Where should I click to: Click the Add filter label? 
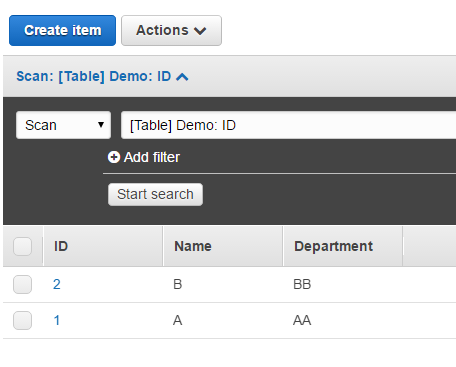coord(152,157)
